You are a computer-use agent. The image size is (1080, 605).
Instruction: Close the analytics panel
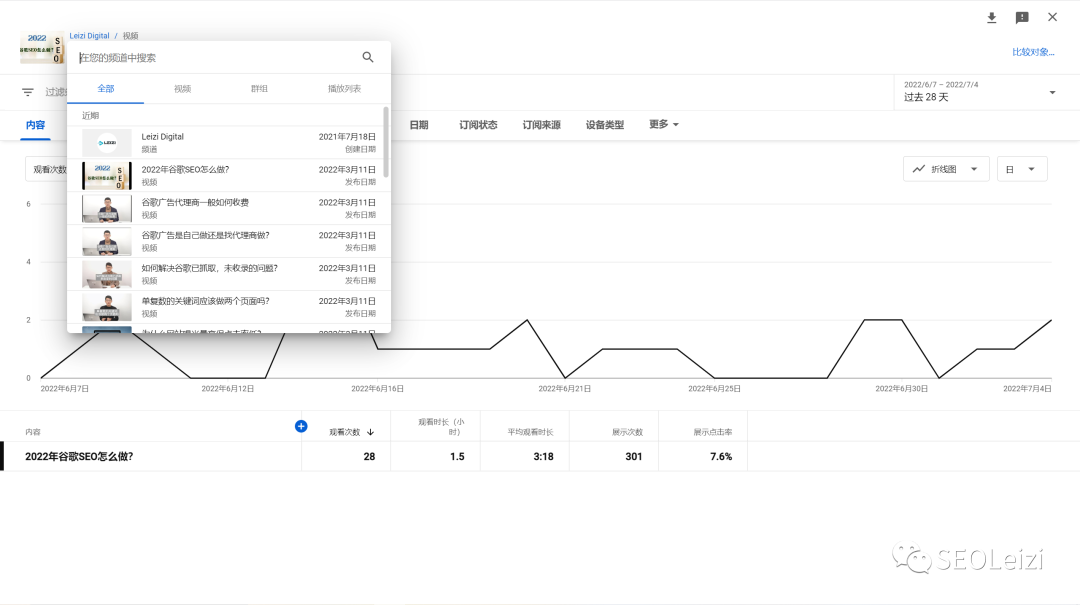point(1052,17)
